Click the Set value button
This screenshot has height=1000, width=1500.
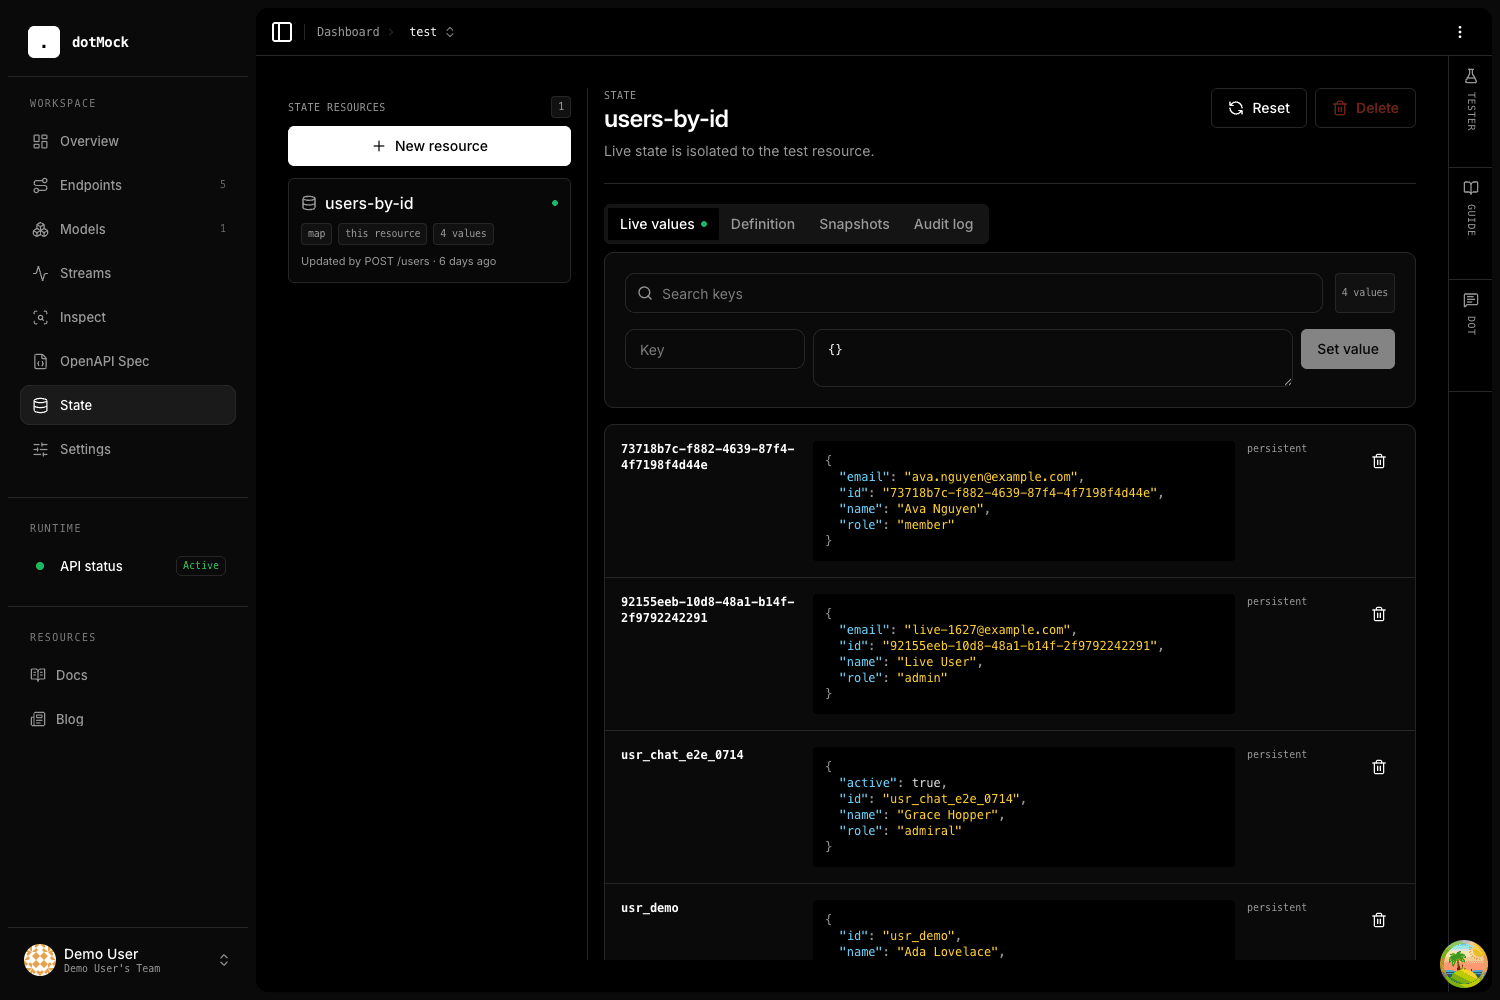(1348, 349)
